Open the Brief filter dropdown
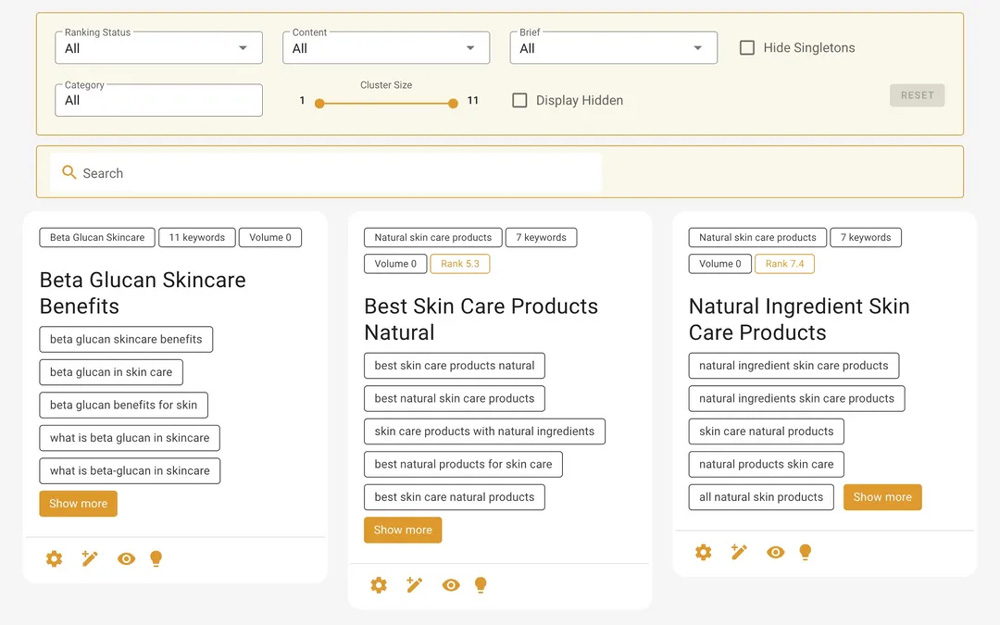1000x625 pixels. [613, 48]
